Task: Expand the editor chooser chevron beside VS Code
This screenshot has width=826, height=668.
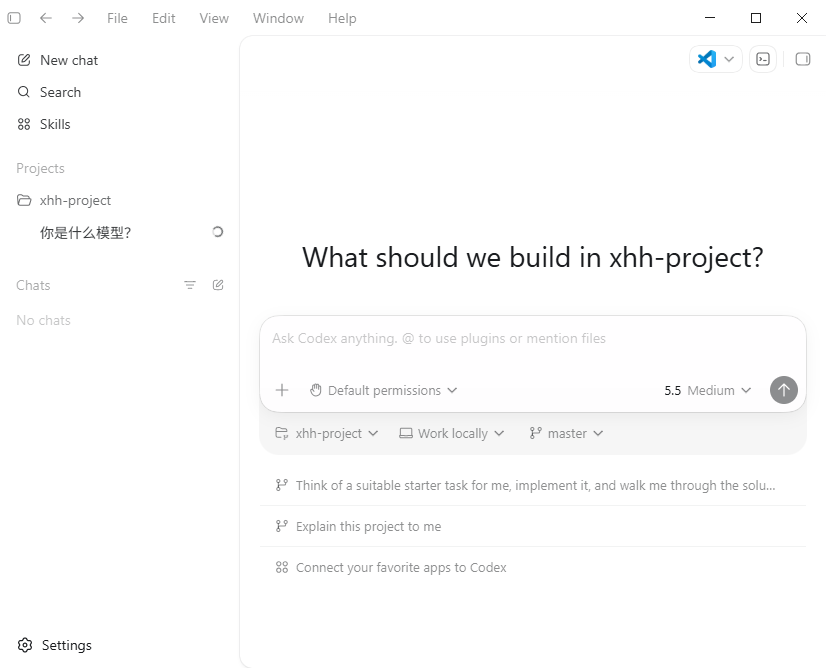Action: [x=729, y=59]
